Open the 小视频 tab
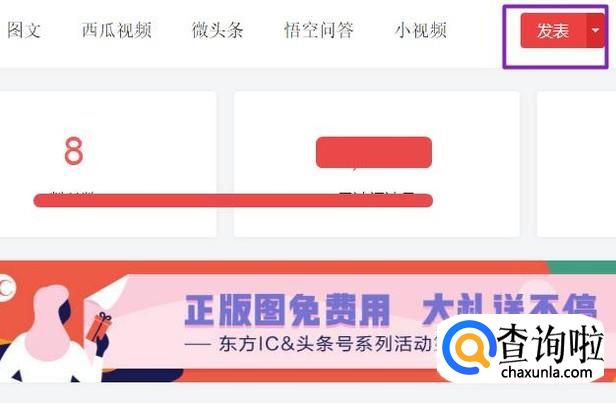 421,30
